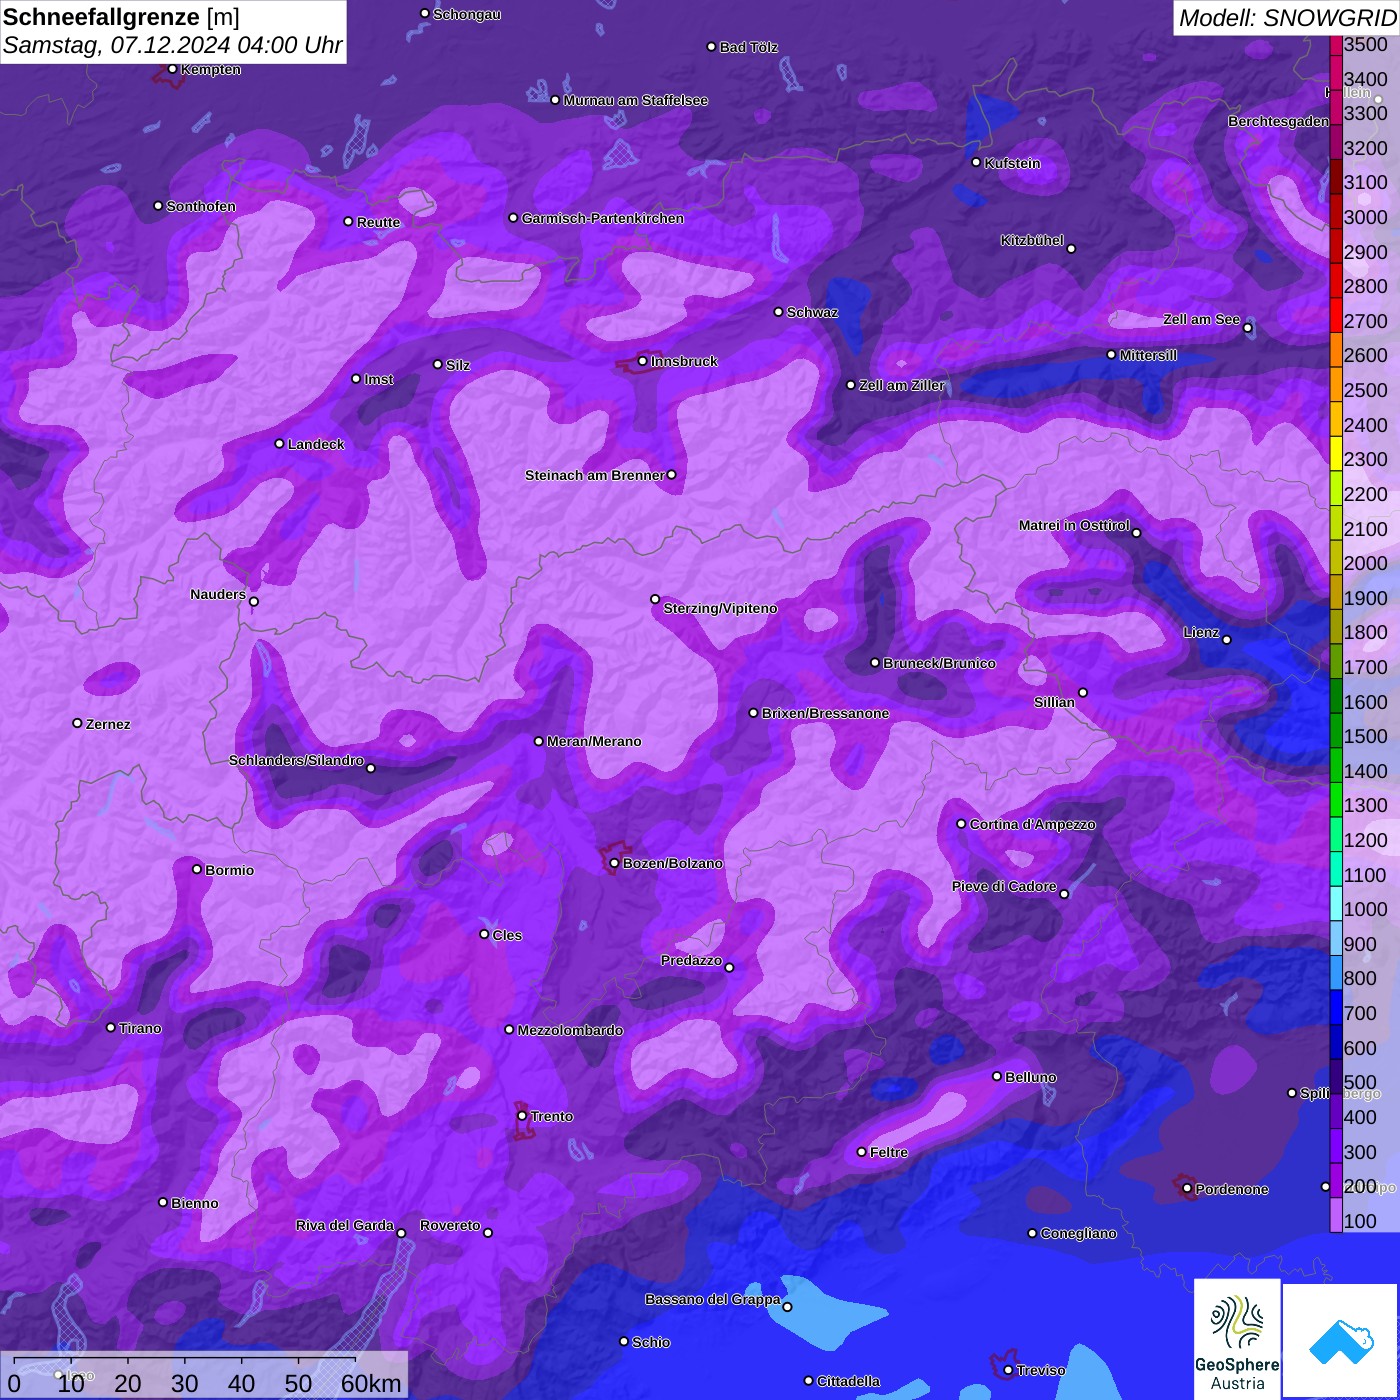
Task: Click the '60km' scale bar label
Action: 371,1383
